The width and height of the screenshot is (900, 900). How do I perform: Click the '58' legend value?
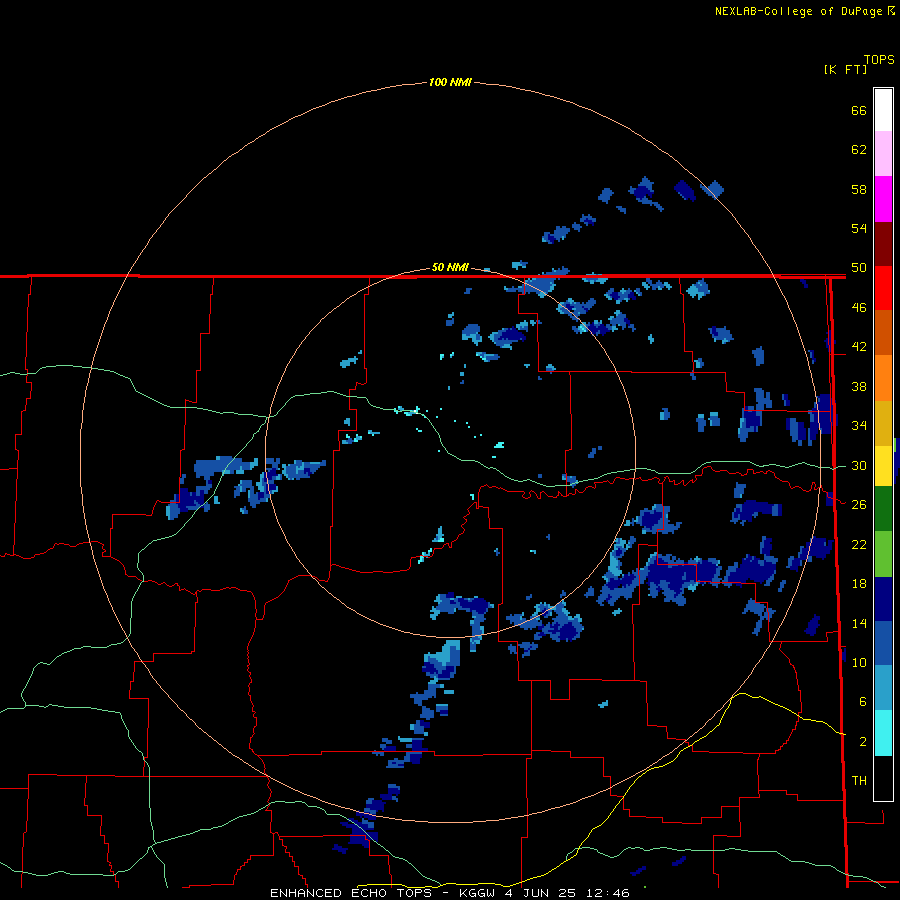coord(859,189)
